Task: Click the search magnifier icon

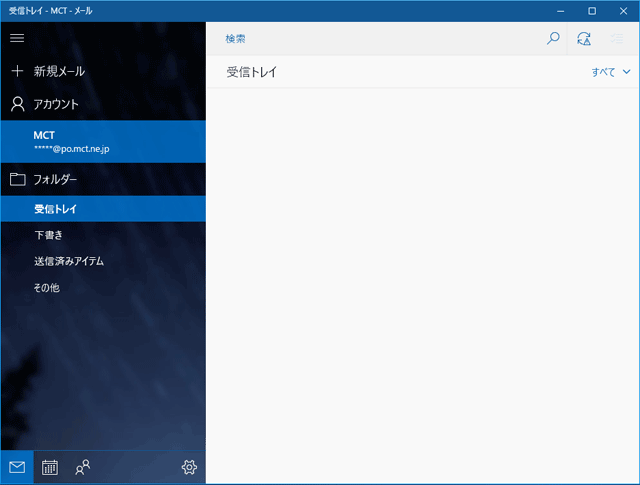Action: click(x=553, y=39)
